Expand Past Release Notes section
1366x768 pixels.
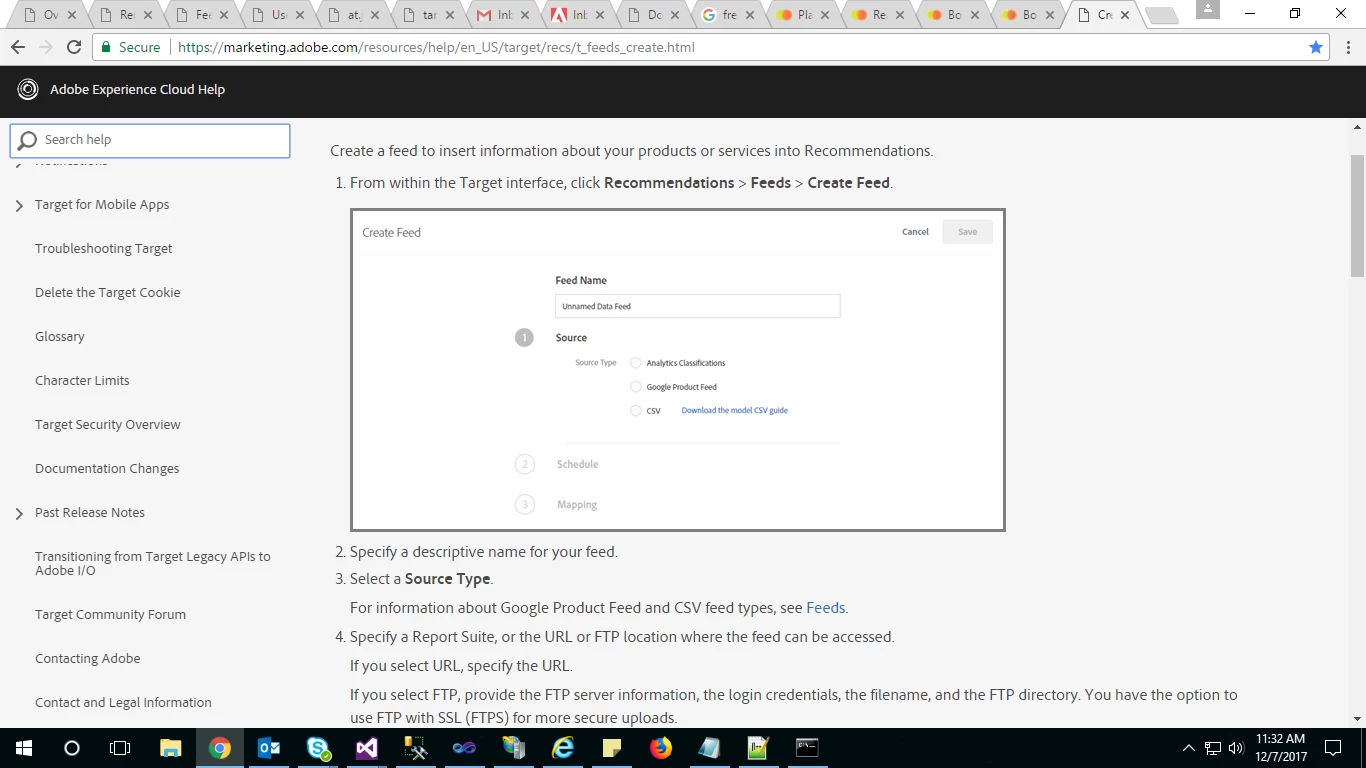click(x=19, y=513)
